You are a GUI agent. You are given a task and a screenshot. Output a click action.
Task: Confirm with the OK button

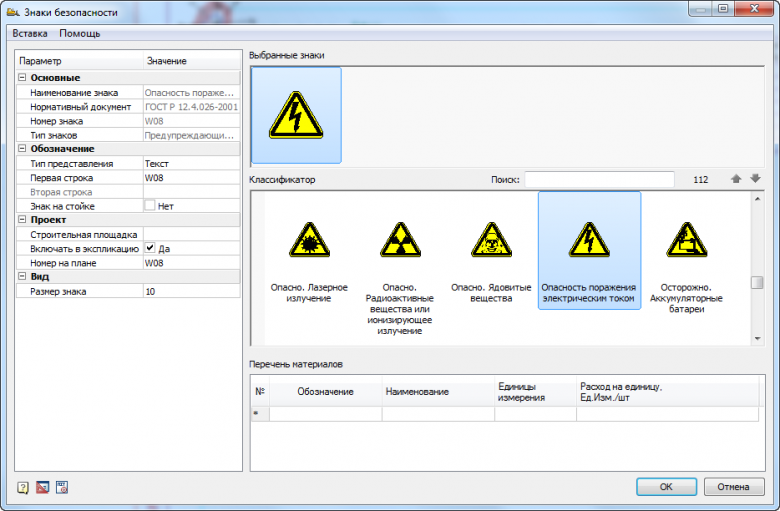666,487
